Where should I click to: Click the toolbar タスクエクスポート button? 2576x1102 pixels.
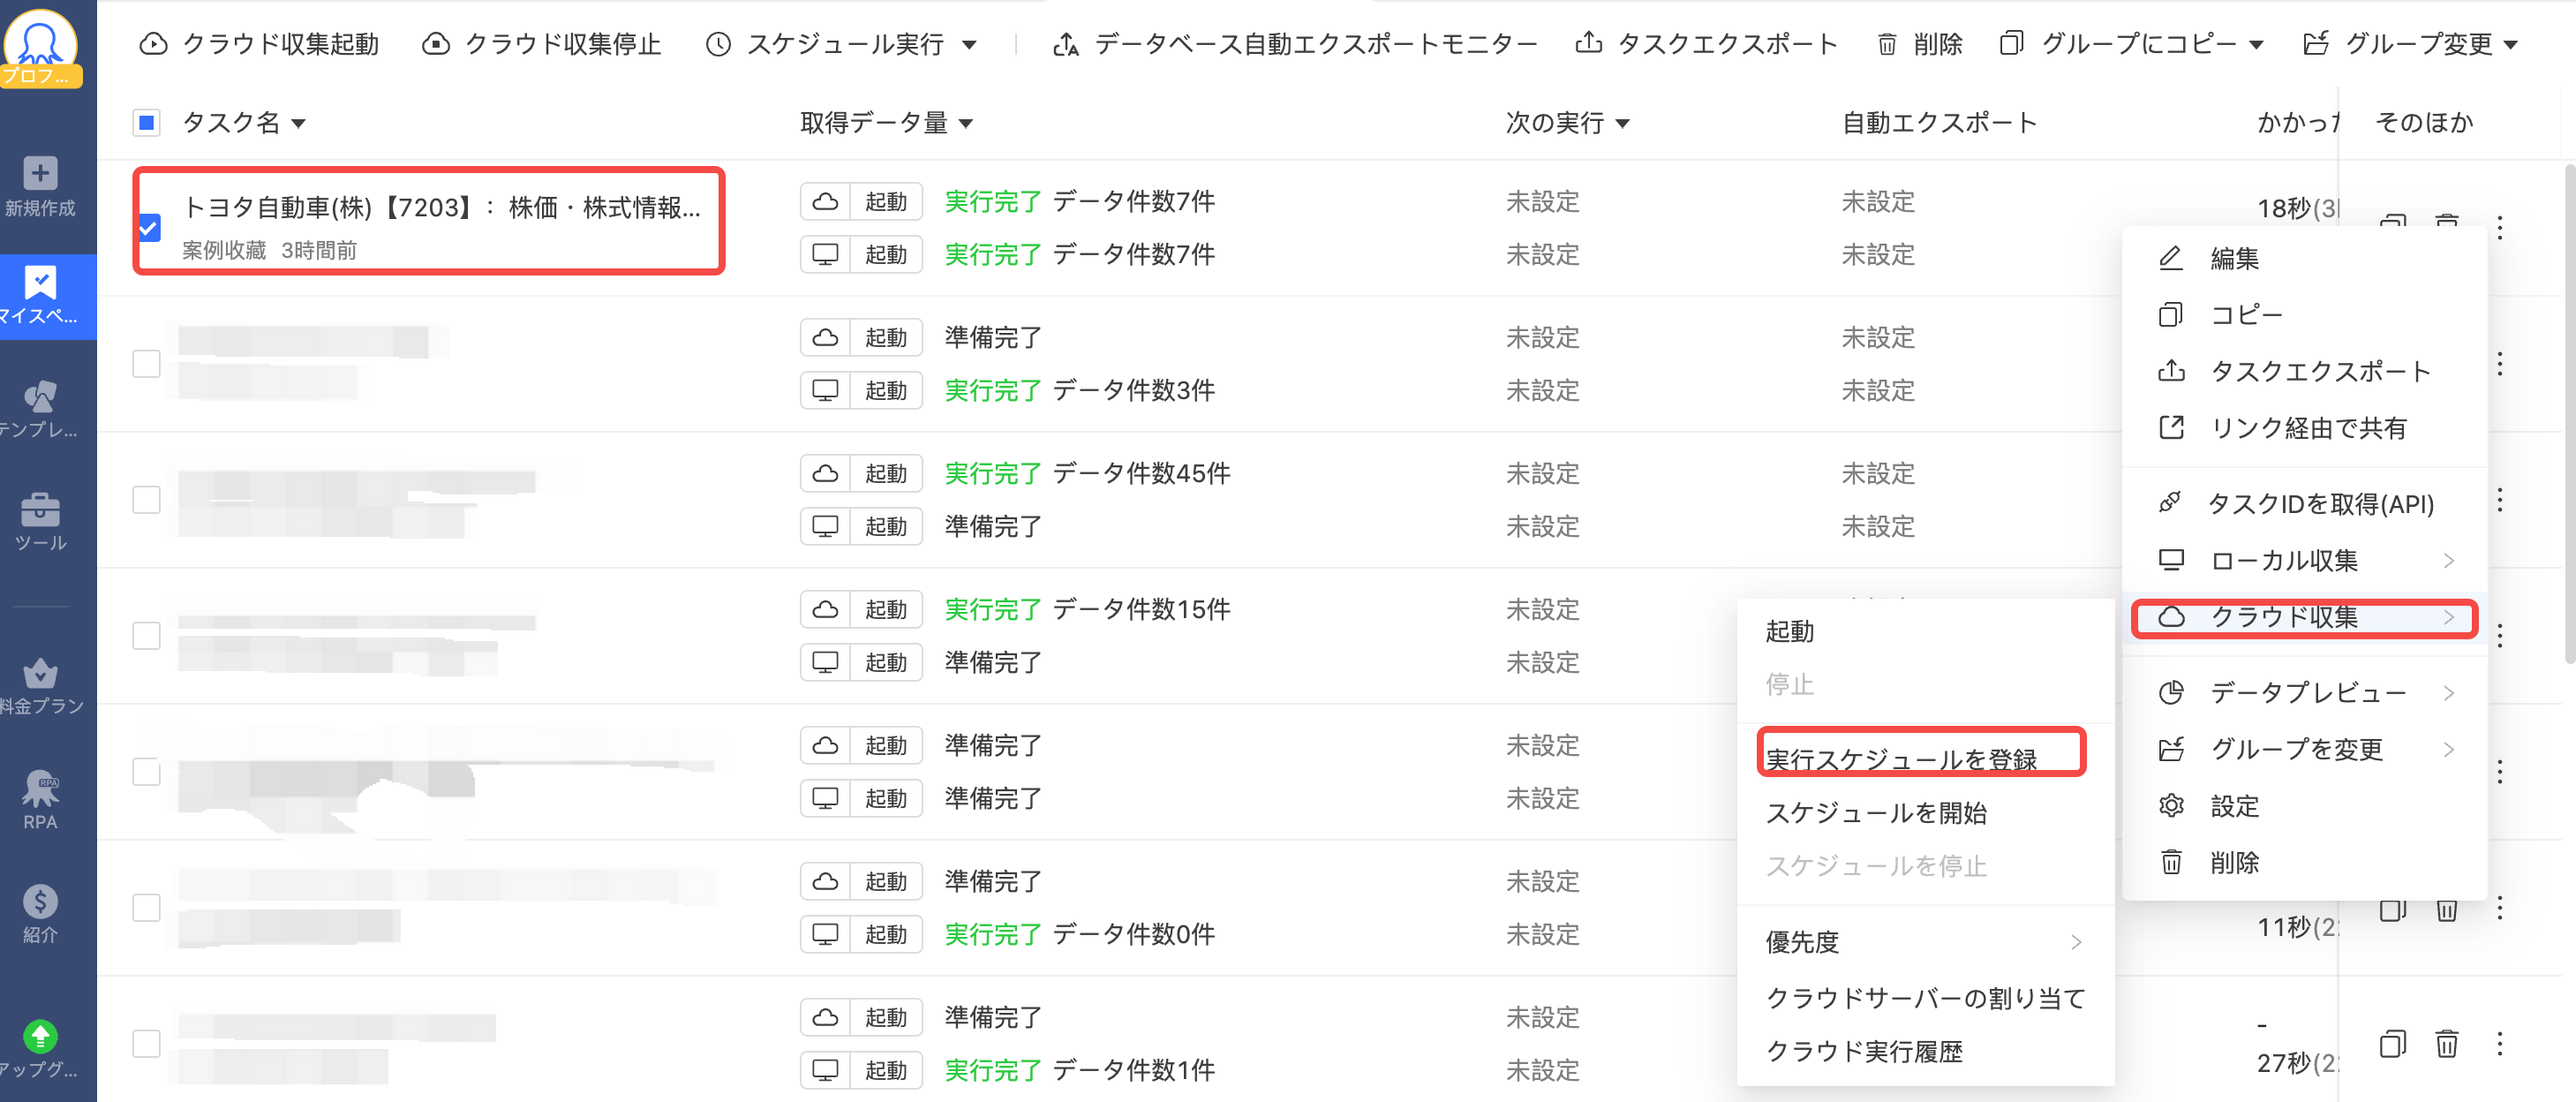1706,44
